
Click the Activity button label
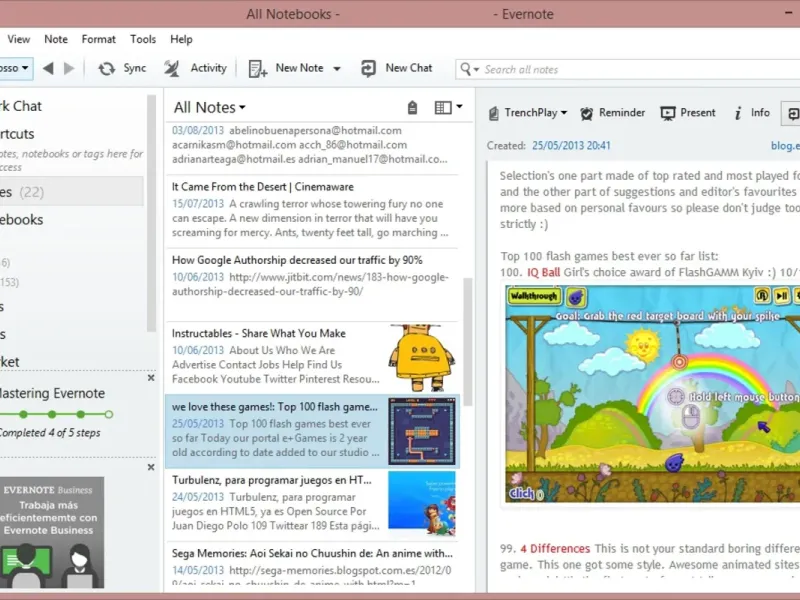[209, 68]
